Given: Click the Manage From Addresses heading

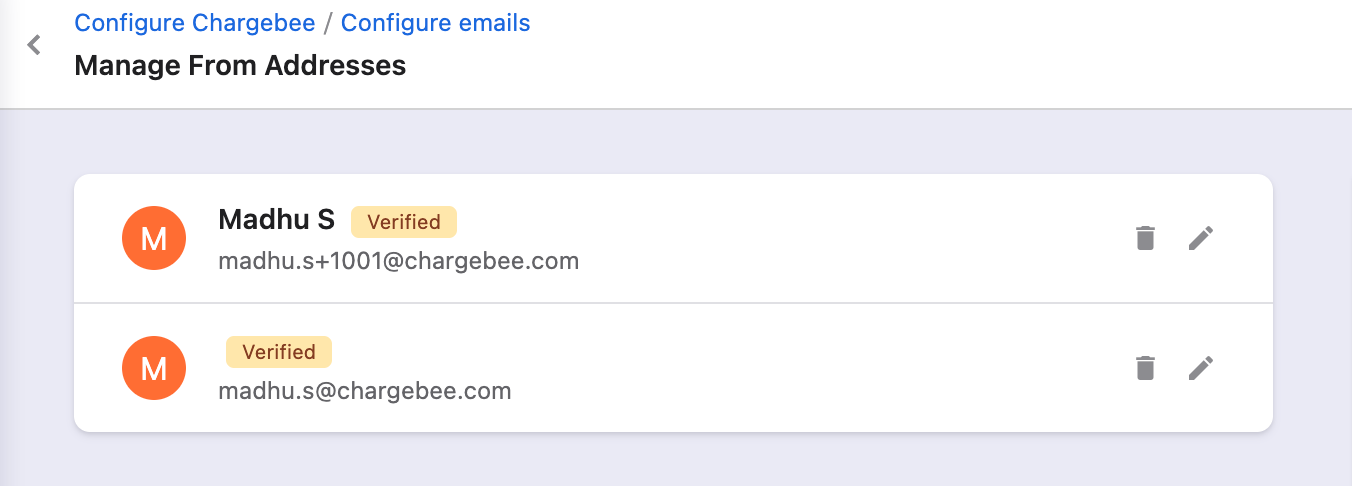Looking at the screenshot, I should click(240, 66).
